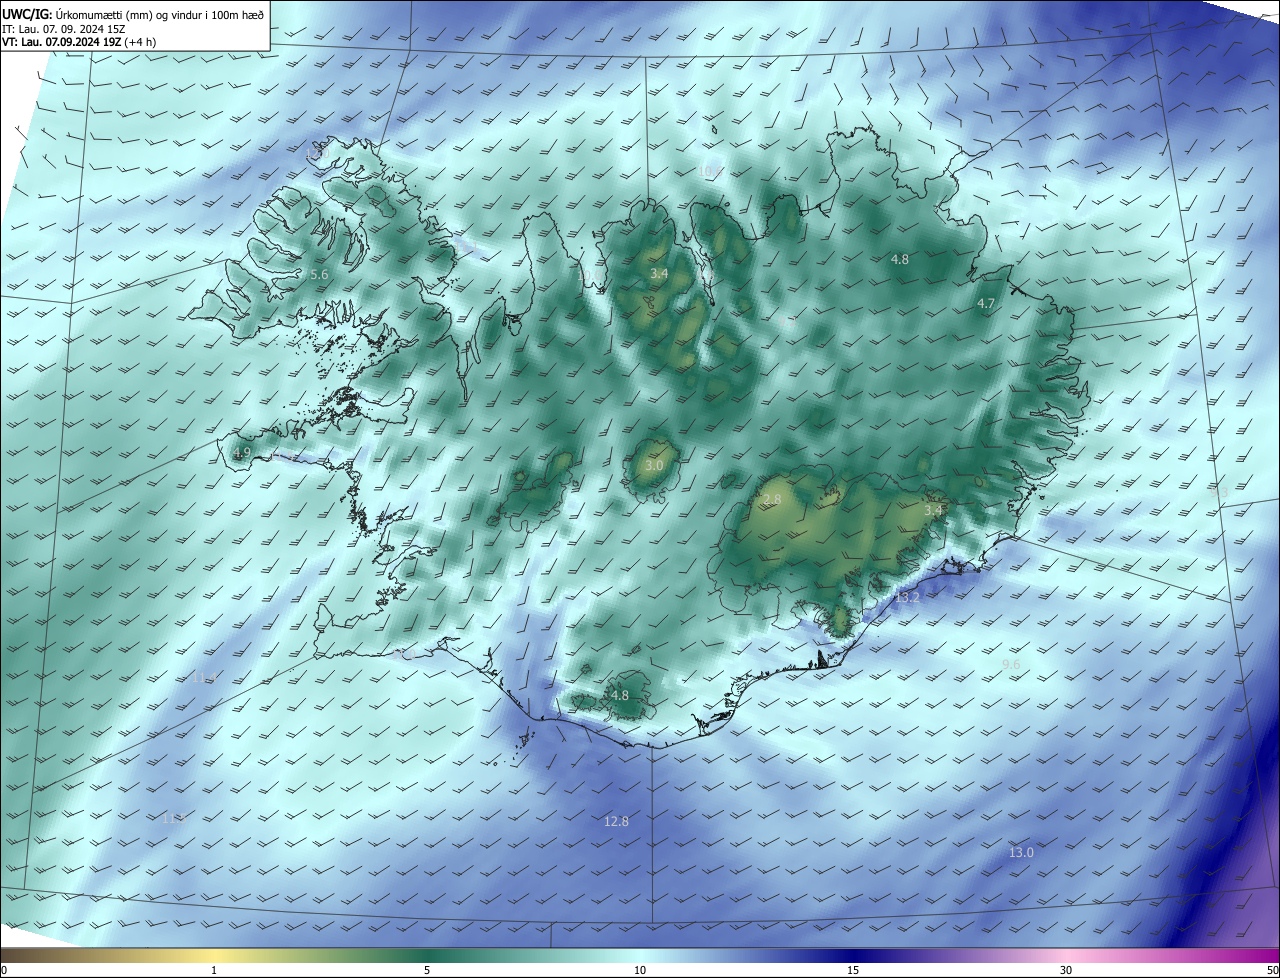This screenshot has height=978, width=1280.
Task: Click the 4.8 value on the south coast glacier
Action: point(620,695)
